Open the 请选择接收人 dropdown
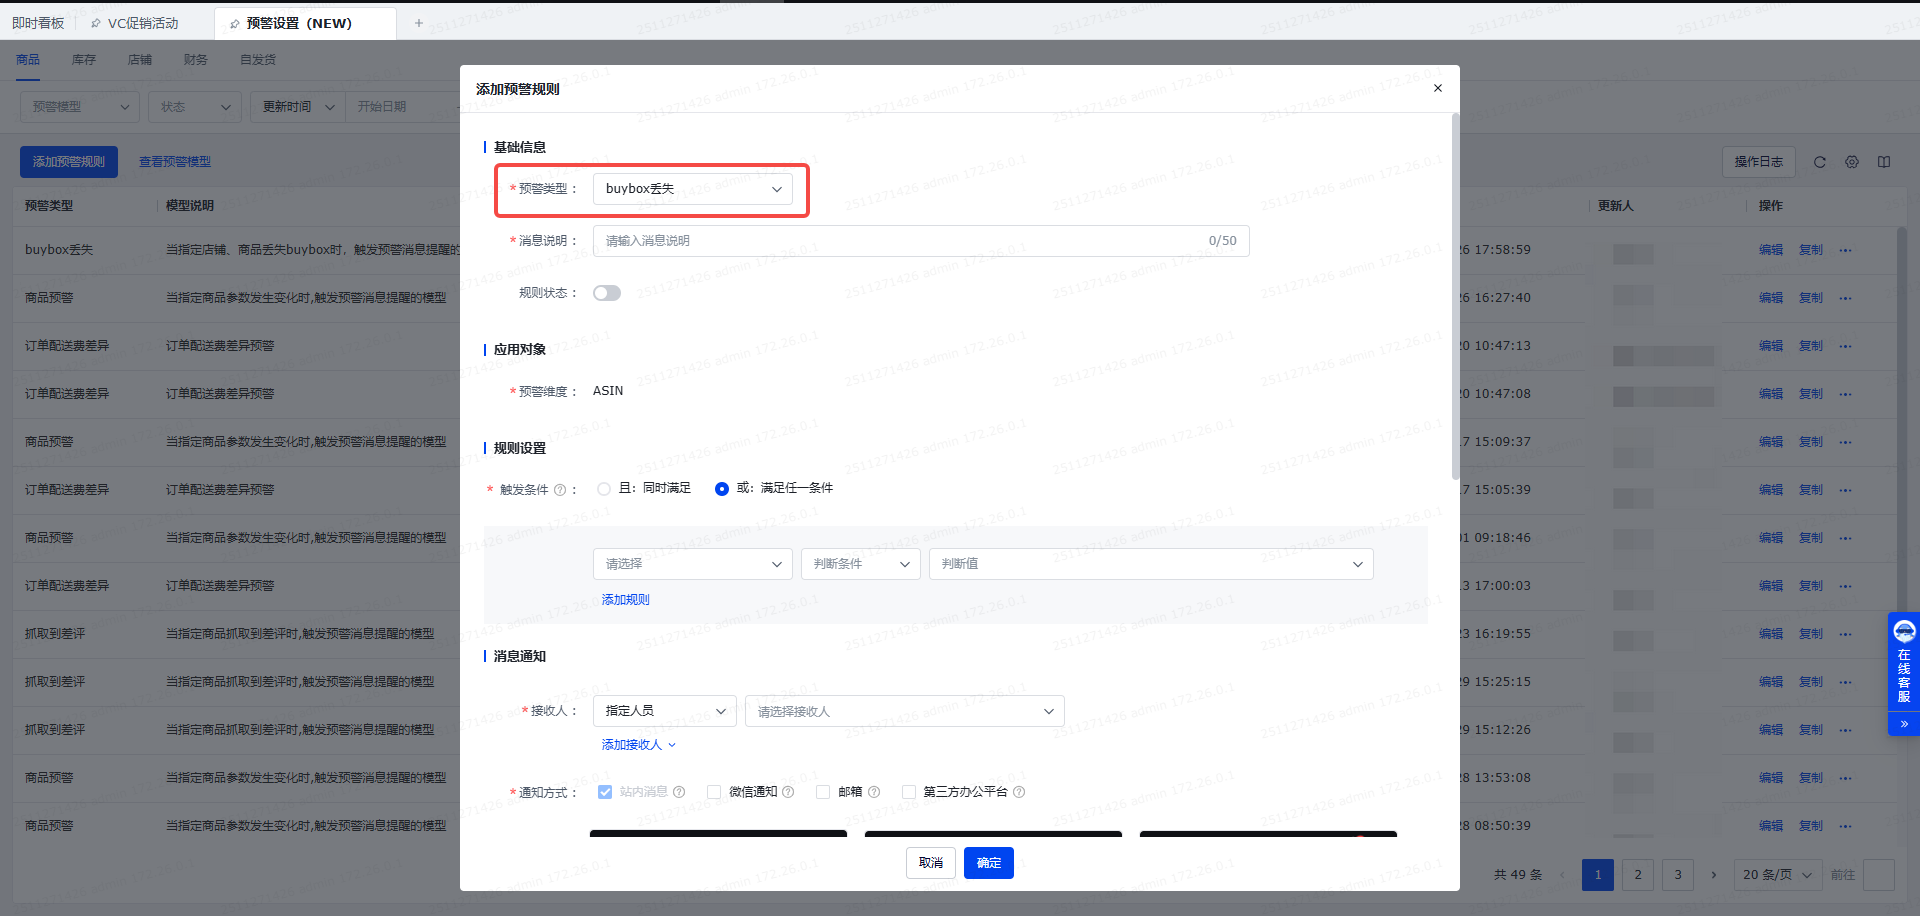1920x916 pixels. click(905, 711)
